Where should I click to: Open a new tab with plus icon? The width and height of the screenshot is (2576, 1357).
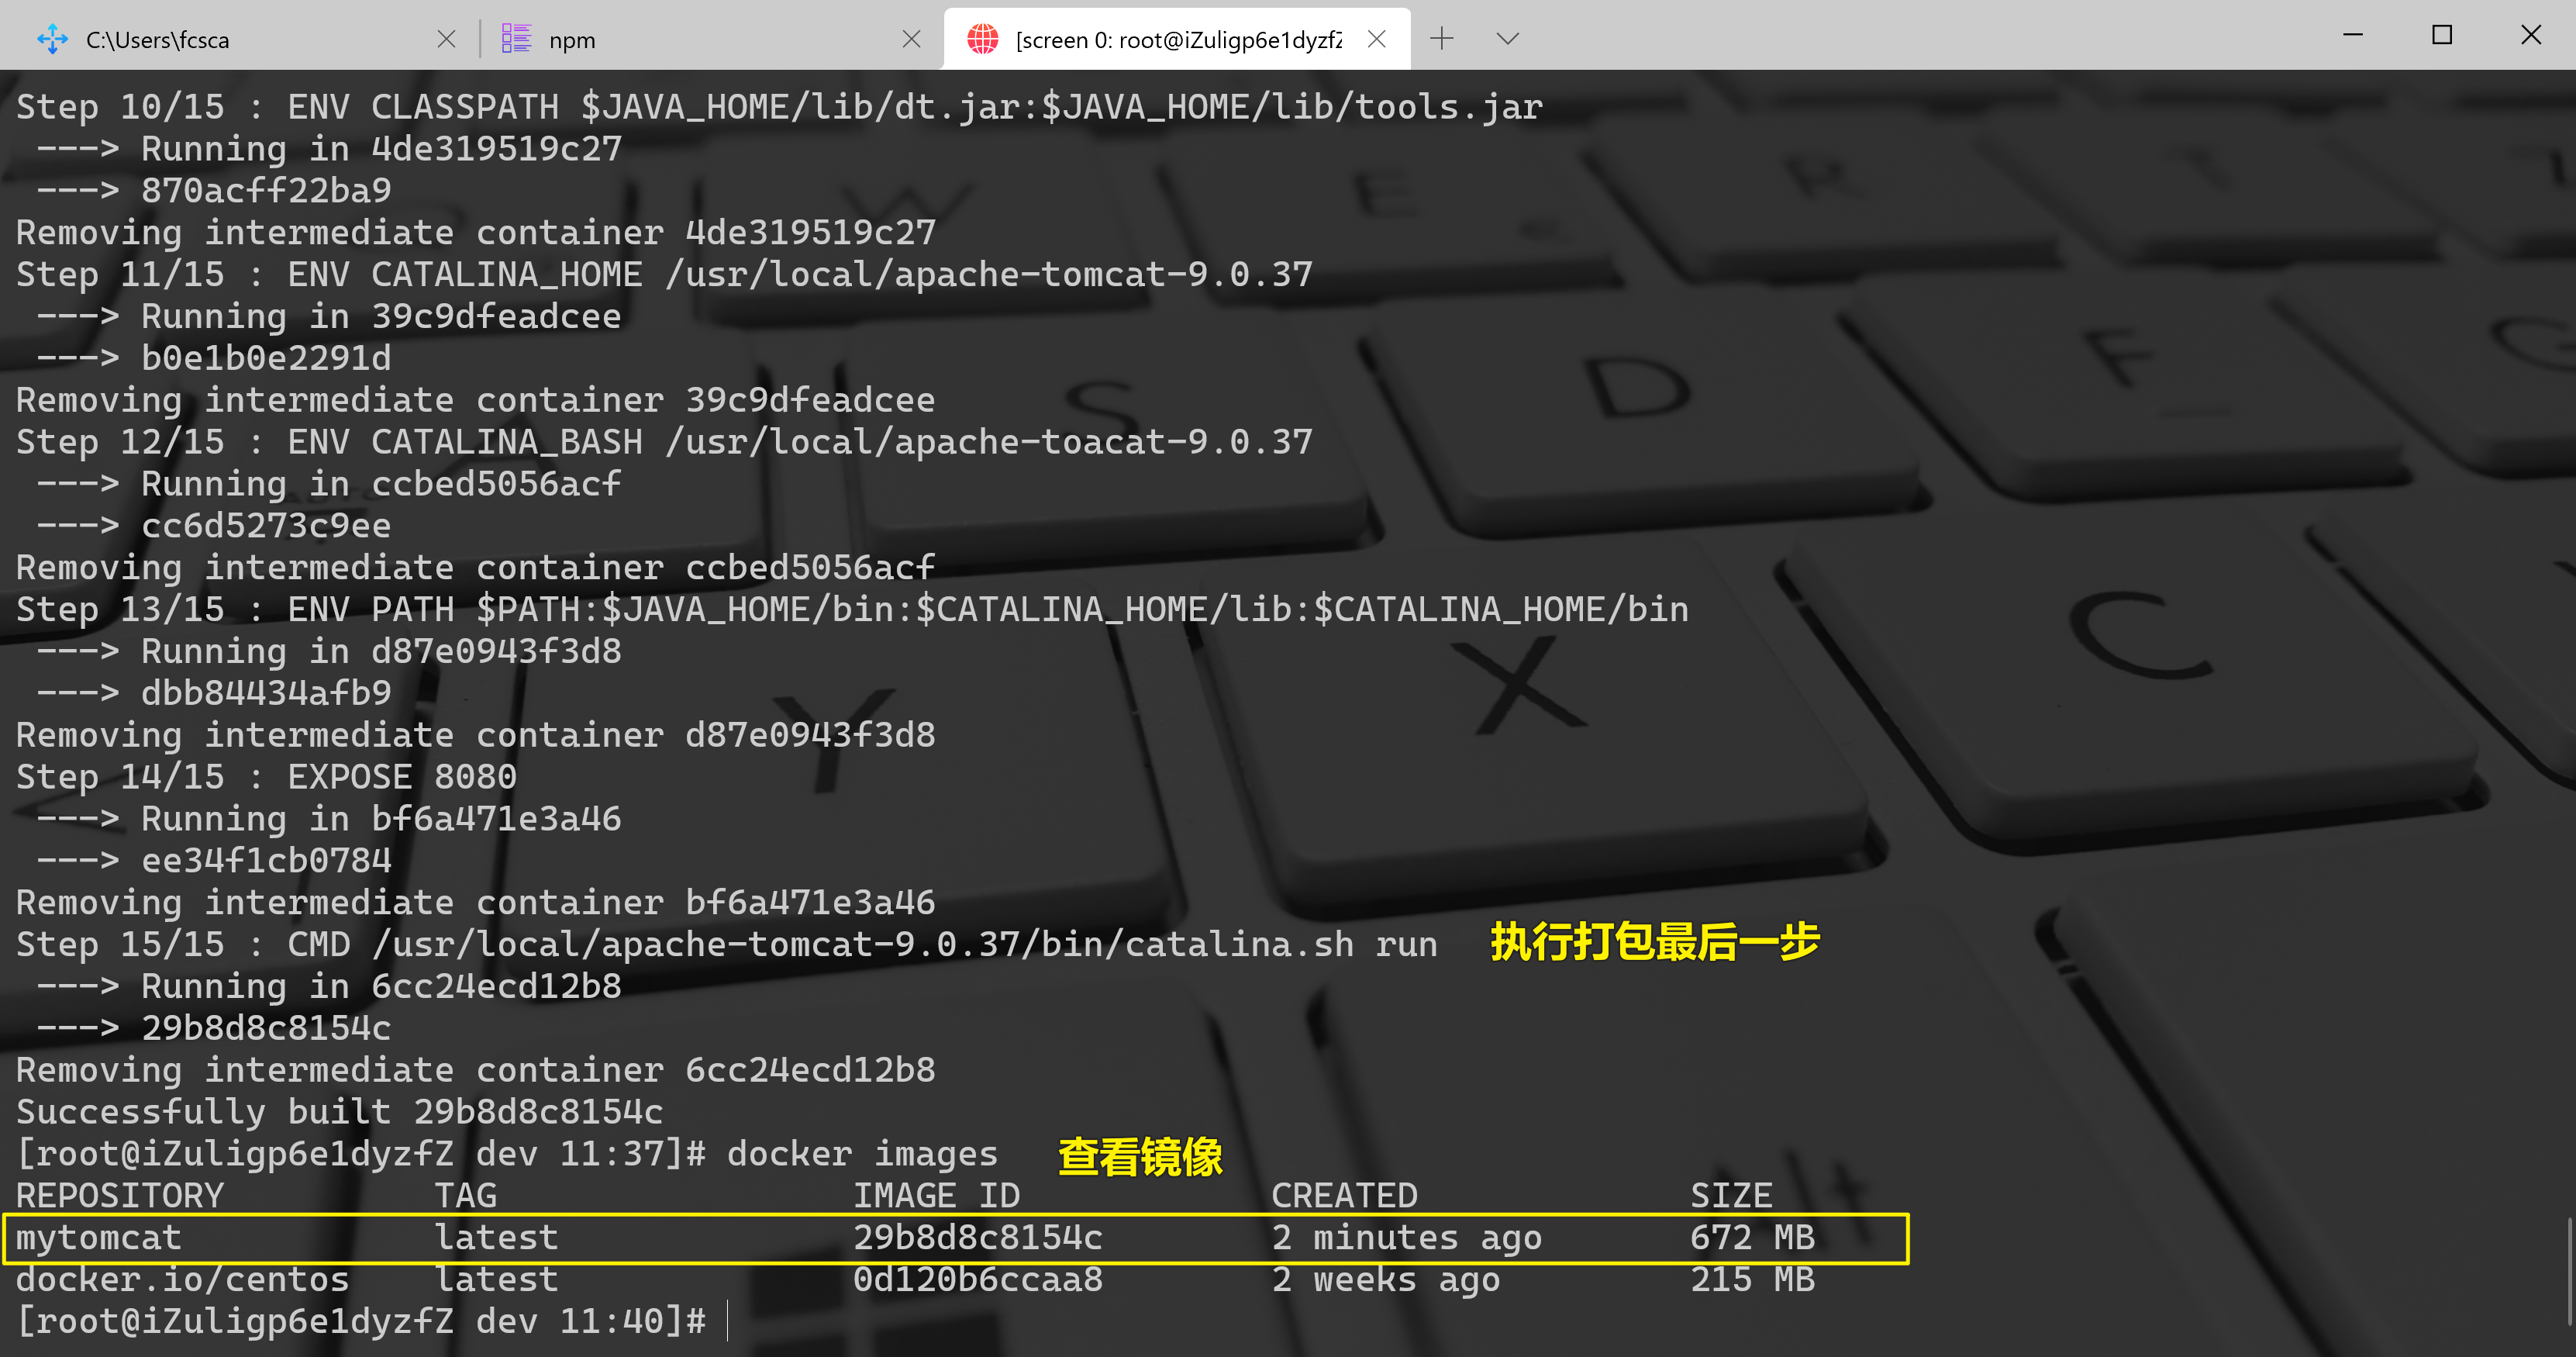coord(1441,39)
